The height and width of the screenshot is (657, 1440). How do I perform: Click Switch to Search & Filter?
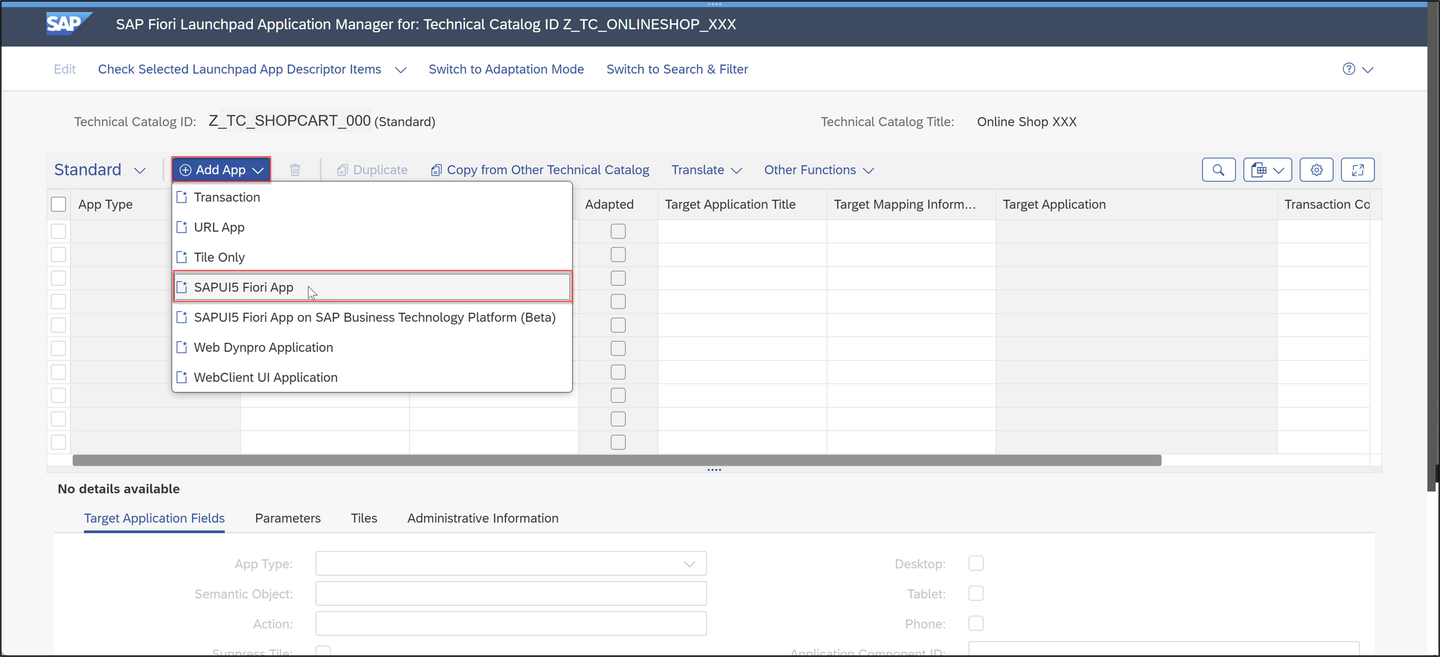(x=677, y=69)
